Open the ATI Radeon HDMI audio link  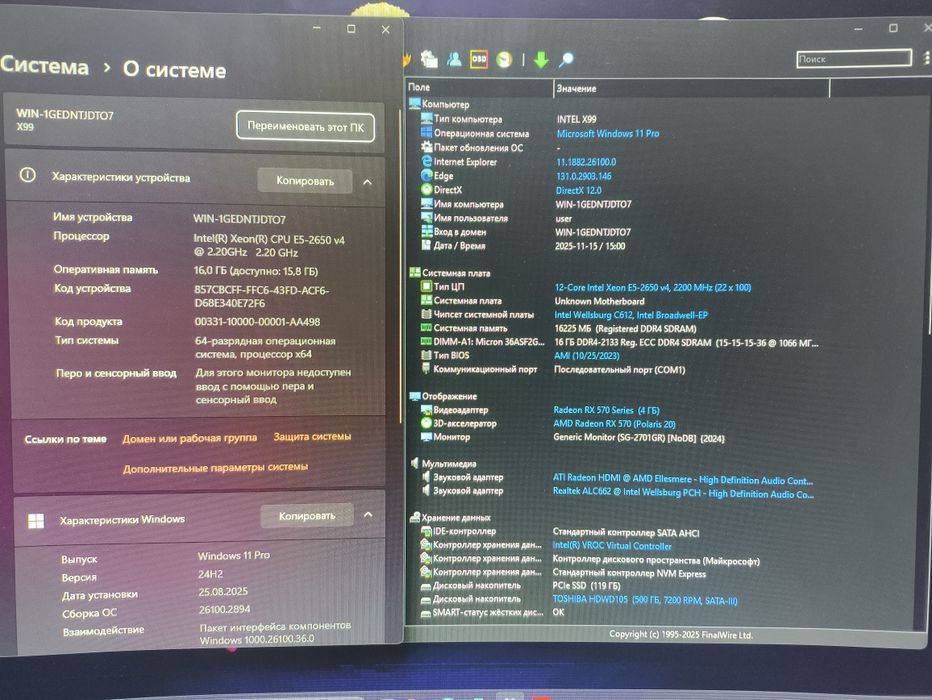[x=683, y=479]
